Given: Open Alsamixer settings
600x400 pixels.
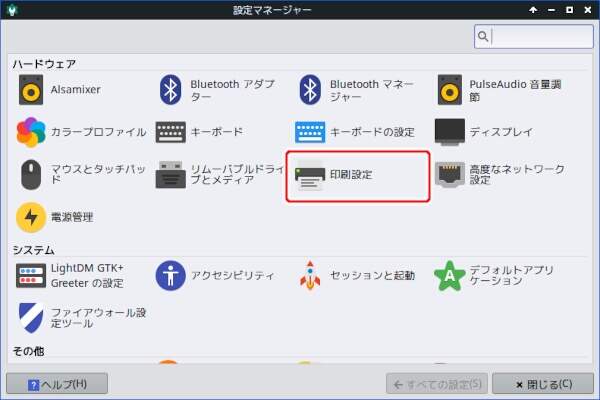Looking at the screenshot, I should point(60,90).
